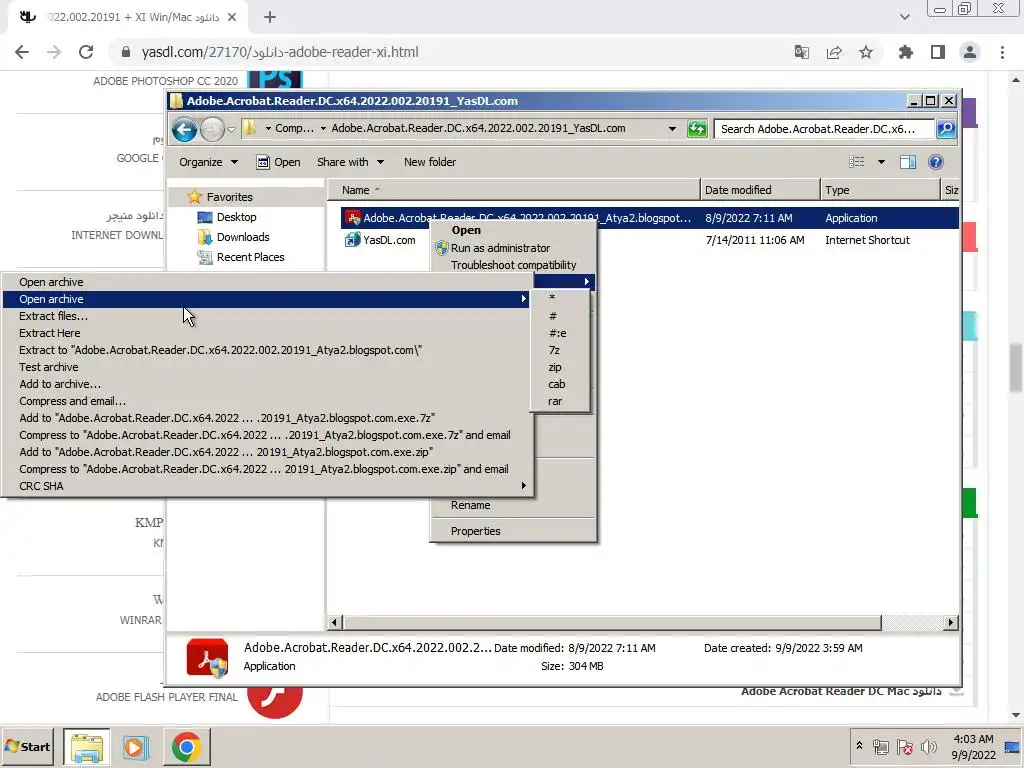Show hidden tray icons

coord(859,745)
